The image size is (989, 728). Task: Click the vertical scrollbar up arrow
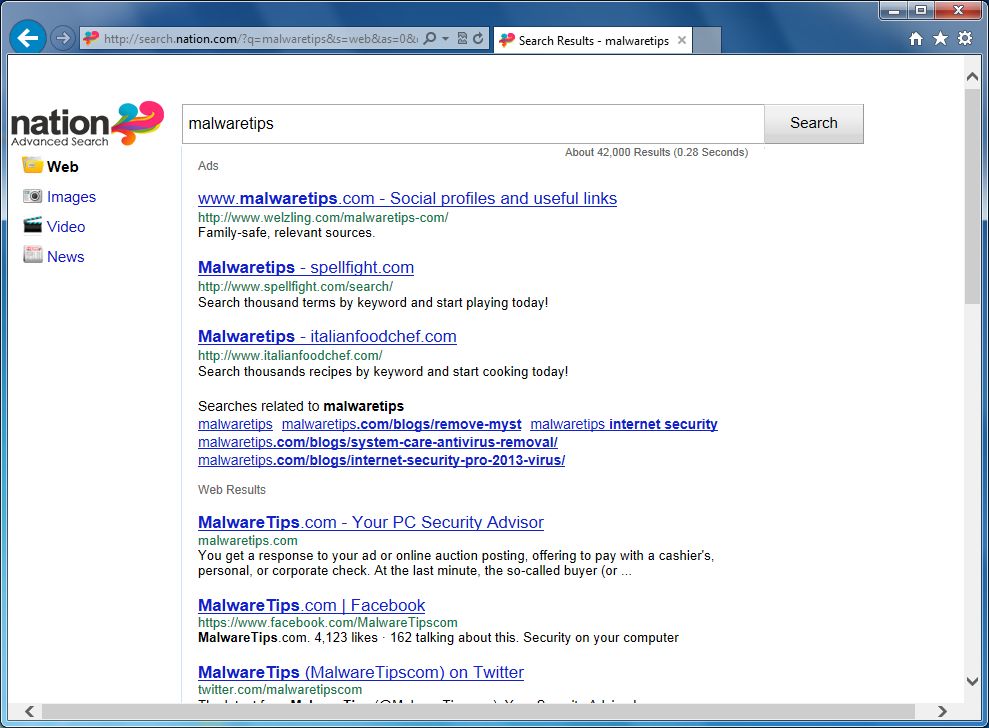(x=972, y=76)
